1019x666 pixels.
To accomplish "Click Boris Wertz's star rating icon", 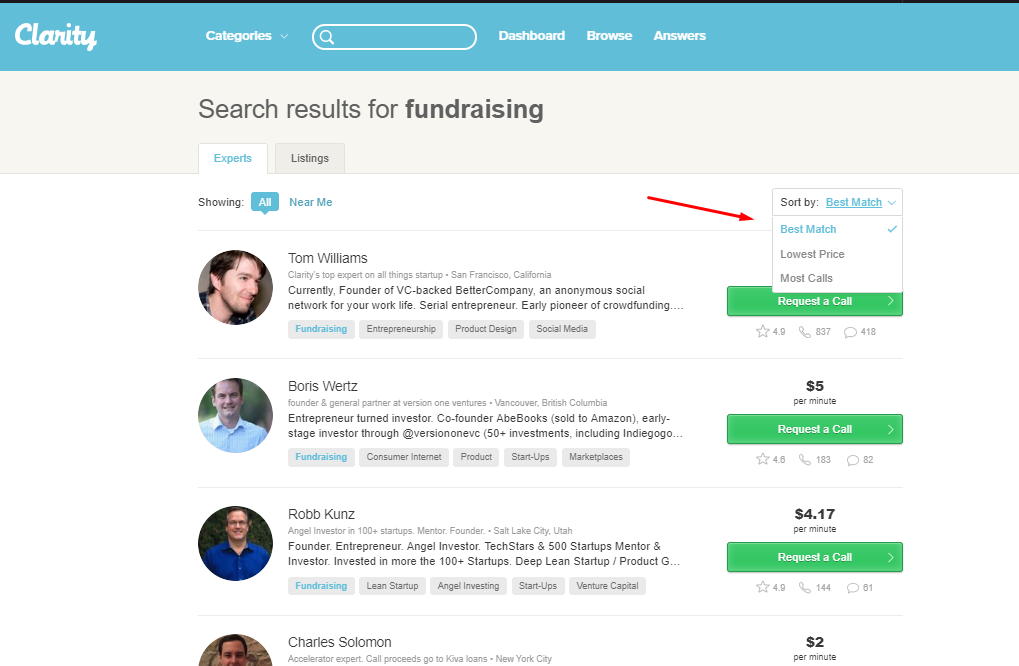I will pyautogui.click(x=762, y=459).
